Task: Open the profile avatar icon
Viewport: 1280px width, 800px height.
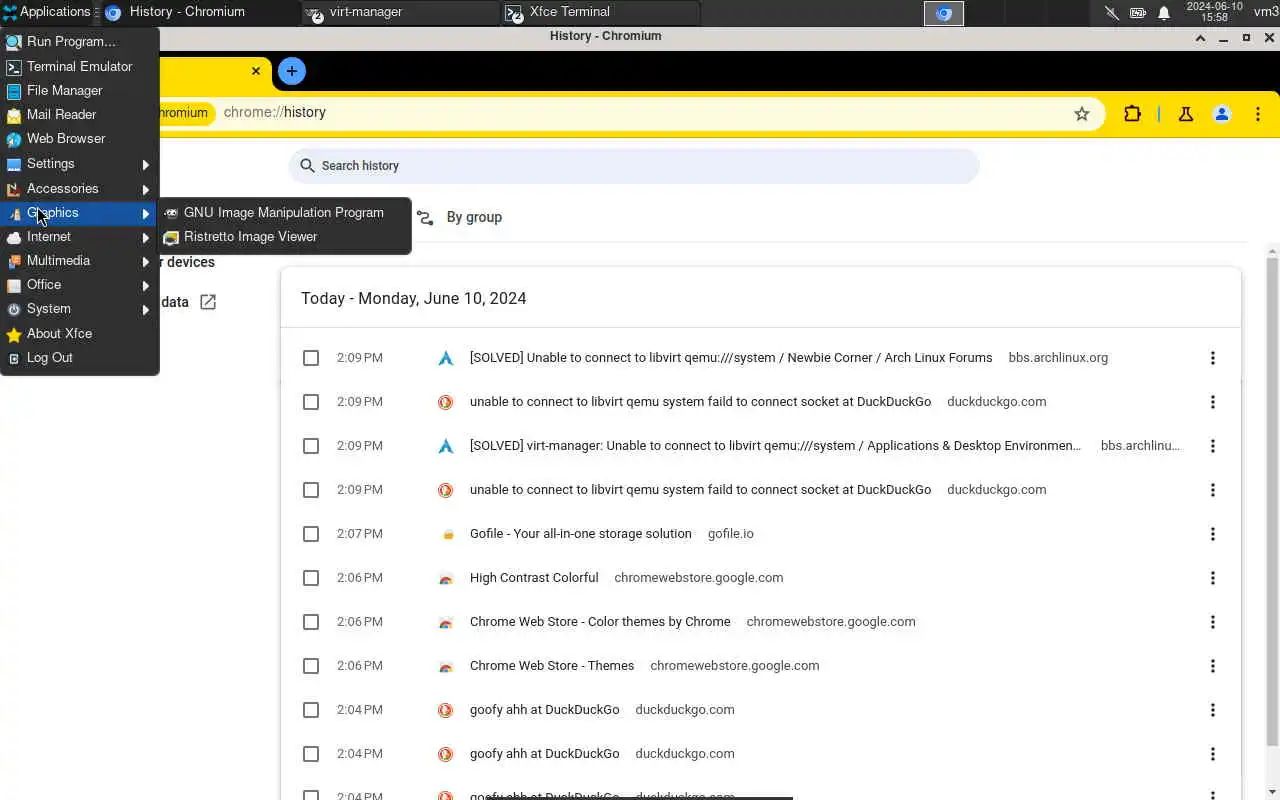Action: tap(1222, 114)
